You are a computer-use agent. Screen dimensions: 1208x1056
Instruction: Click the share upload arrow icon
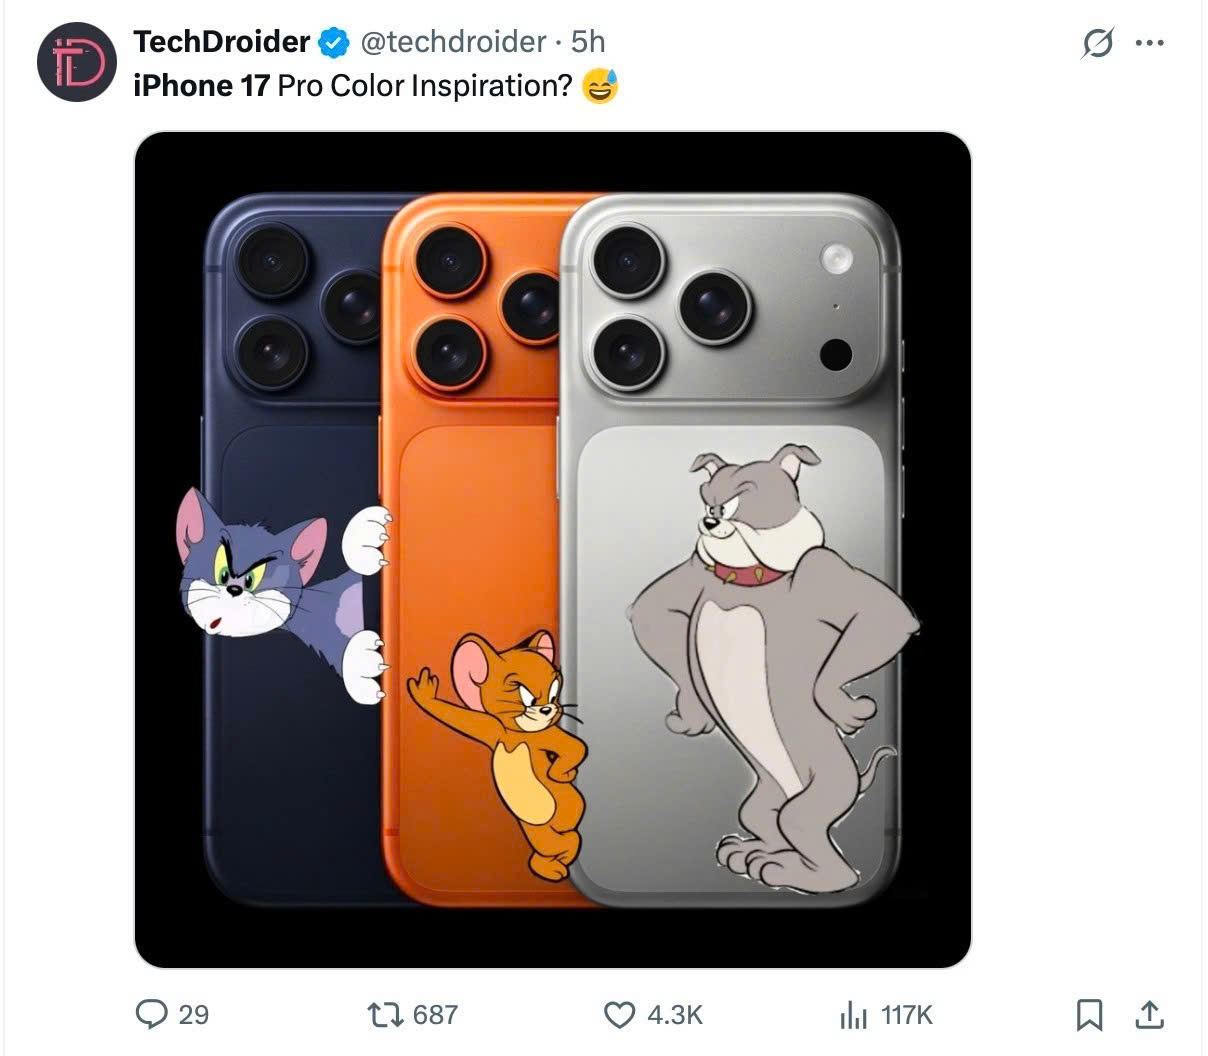[1150, 1015]
